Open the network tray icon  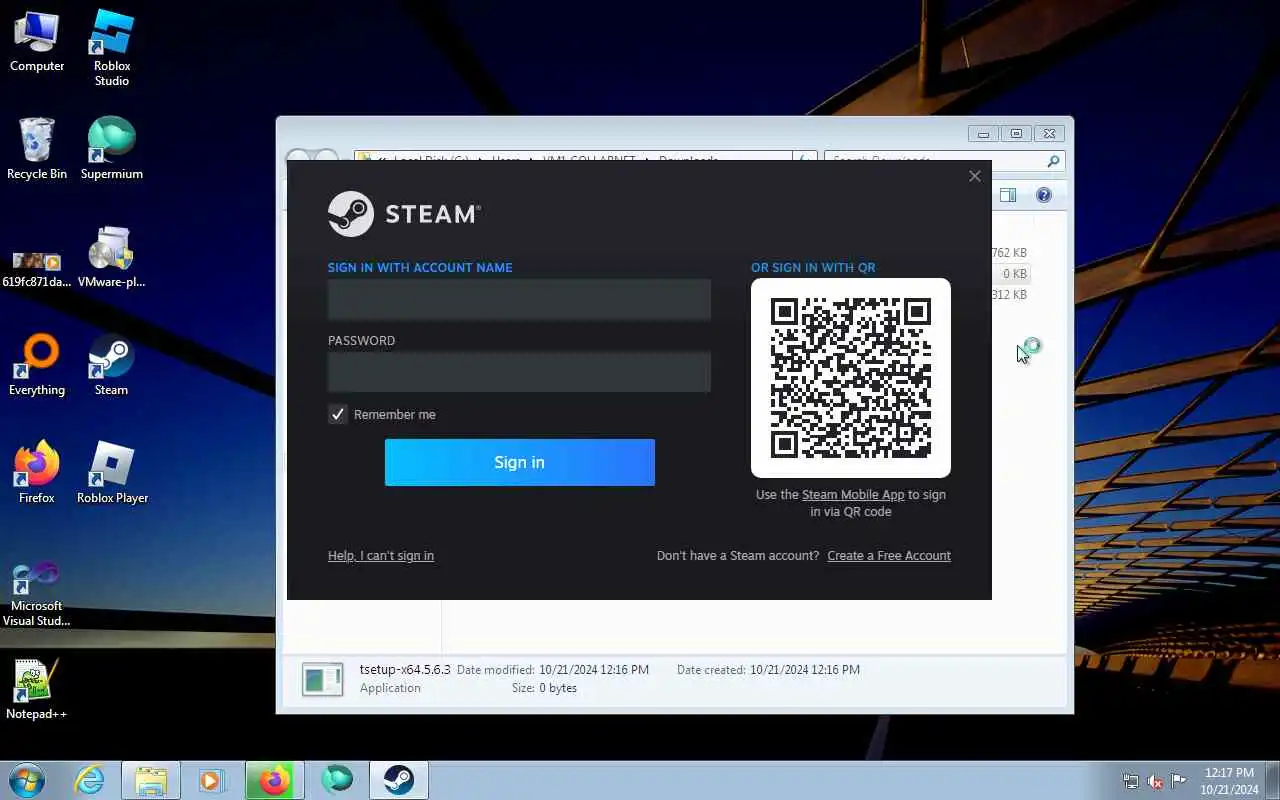coord(1131,782)
